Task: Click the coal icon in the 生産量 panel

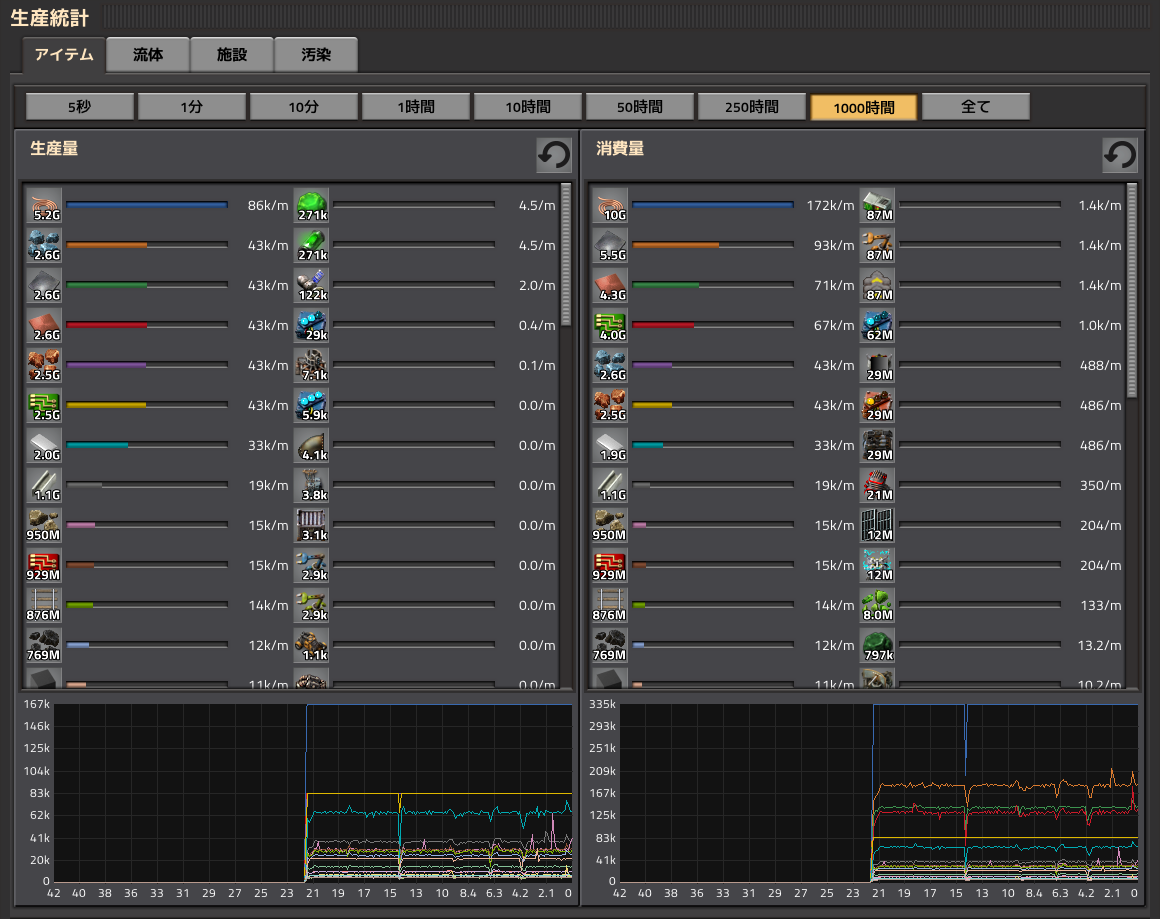Action: tap(44, 644)
